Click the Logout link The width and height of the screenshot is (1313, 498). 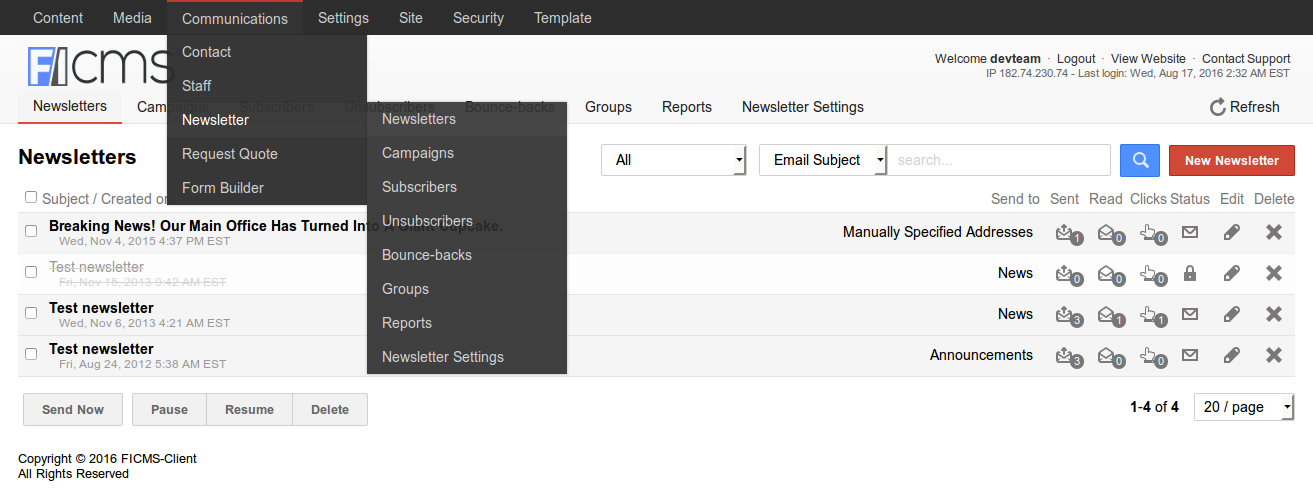point(1076,59)
